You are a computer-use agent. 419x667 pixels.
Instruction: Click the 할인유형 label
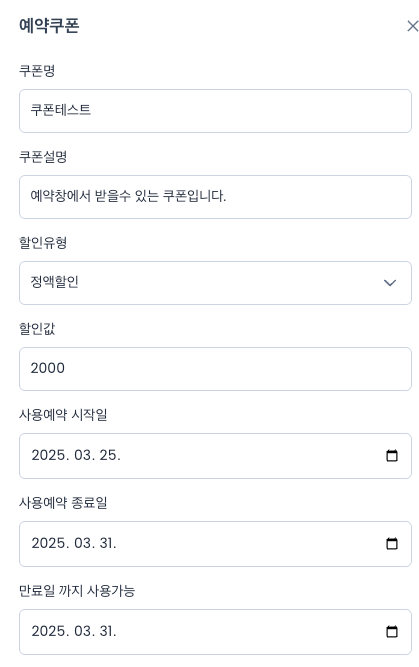tap(43, 242)
